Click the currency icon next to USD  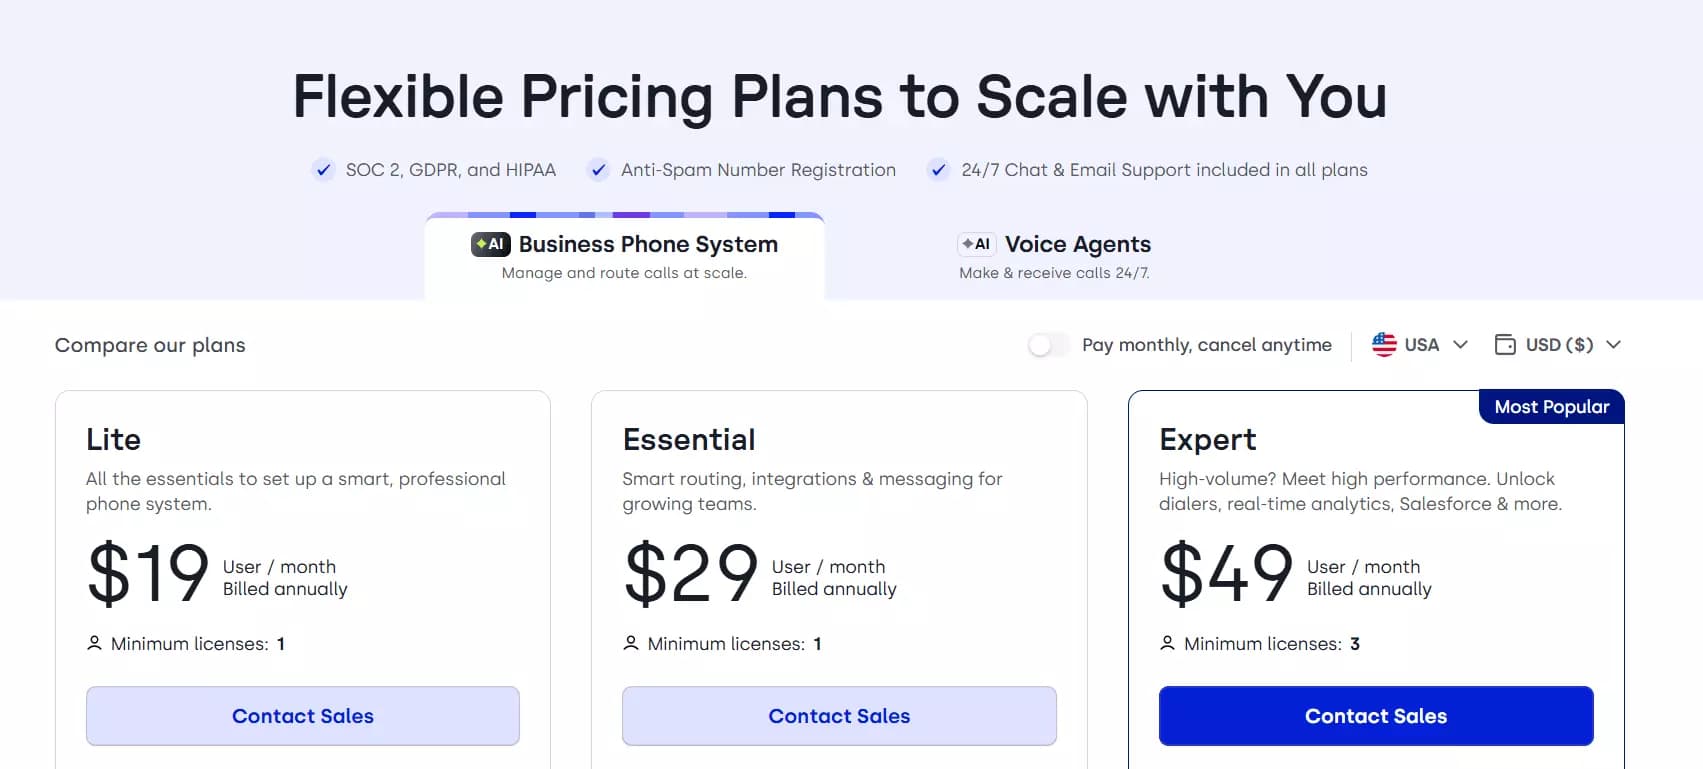pos(1504,344)
